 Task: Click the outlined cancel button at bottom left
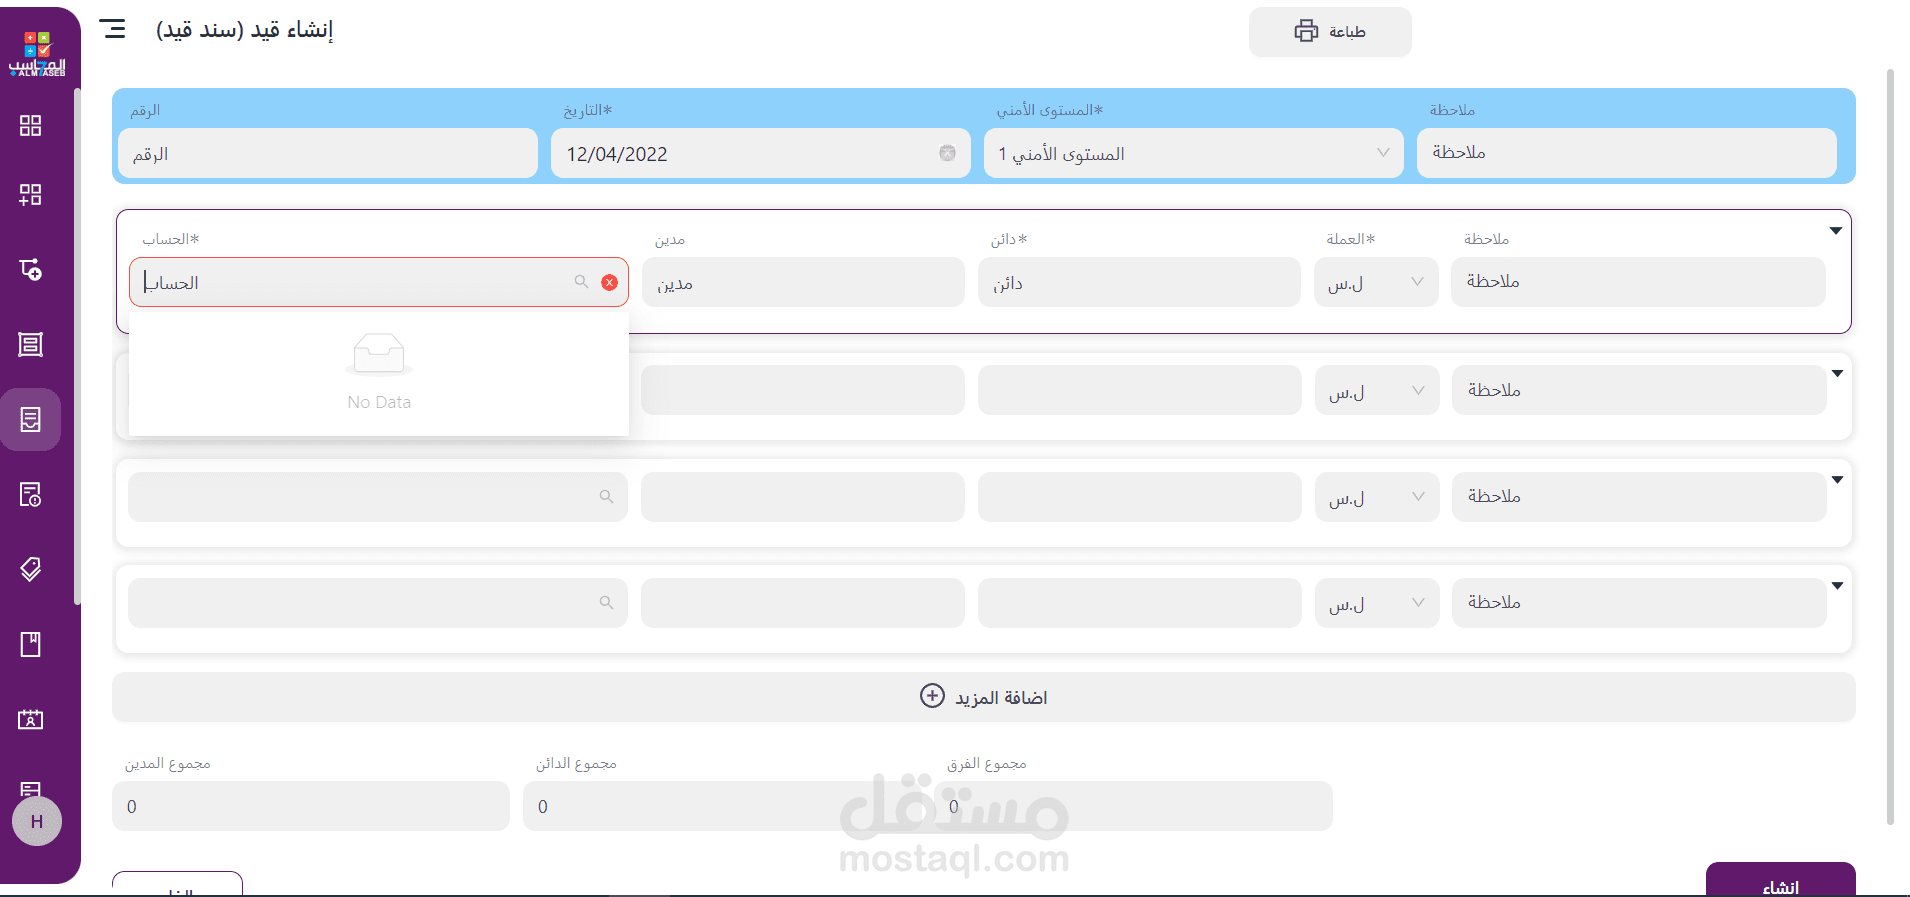[177, 884]
